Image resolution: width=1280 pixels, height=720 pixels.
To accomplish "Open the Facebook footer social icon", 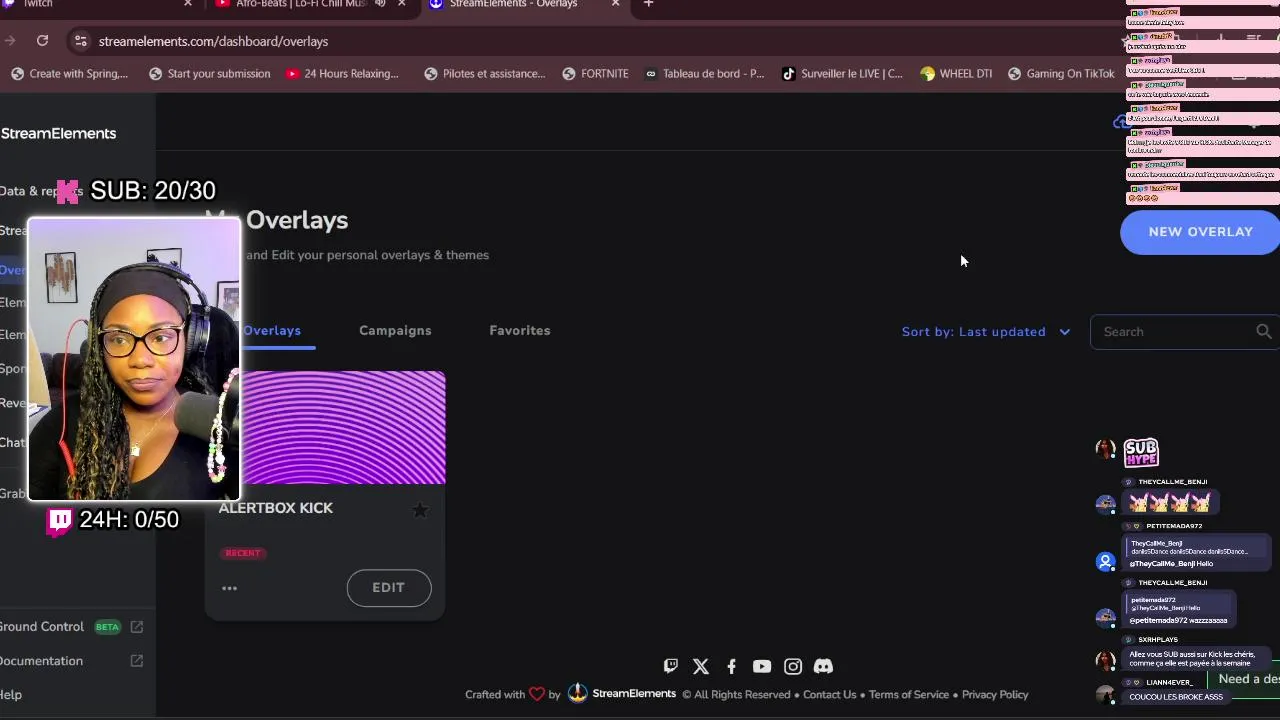I will [x=731, y=666].
